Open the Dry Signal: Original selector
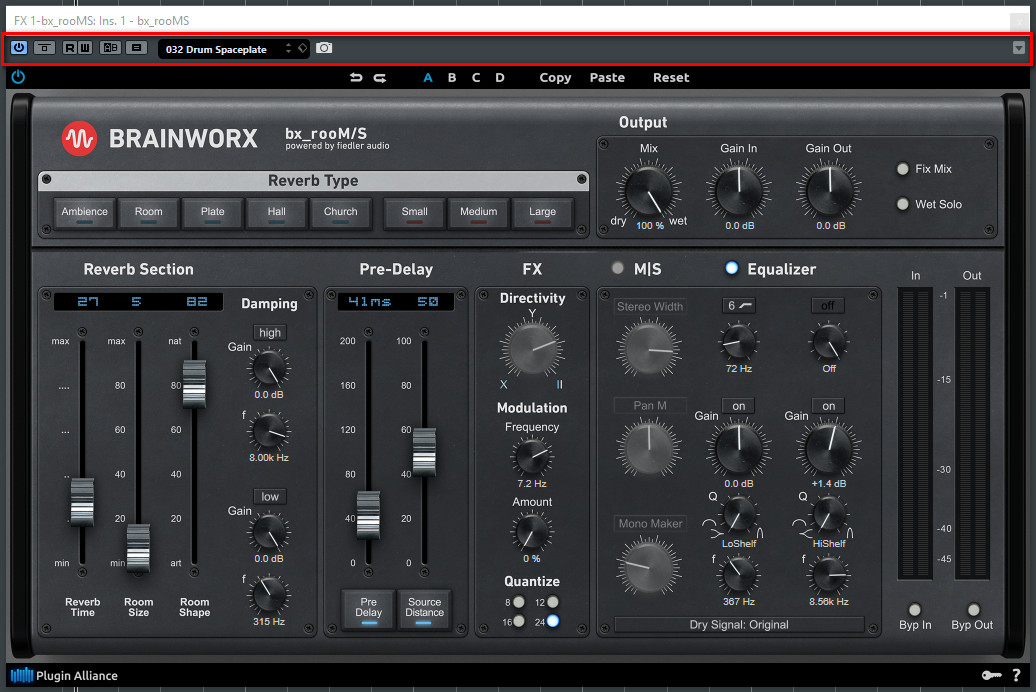 pos(739,625)
